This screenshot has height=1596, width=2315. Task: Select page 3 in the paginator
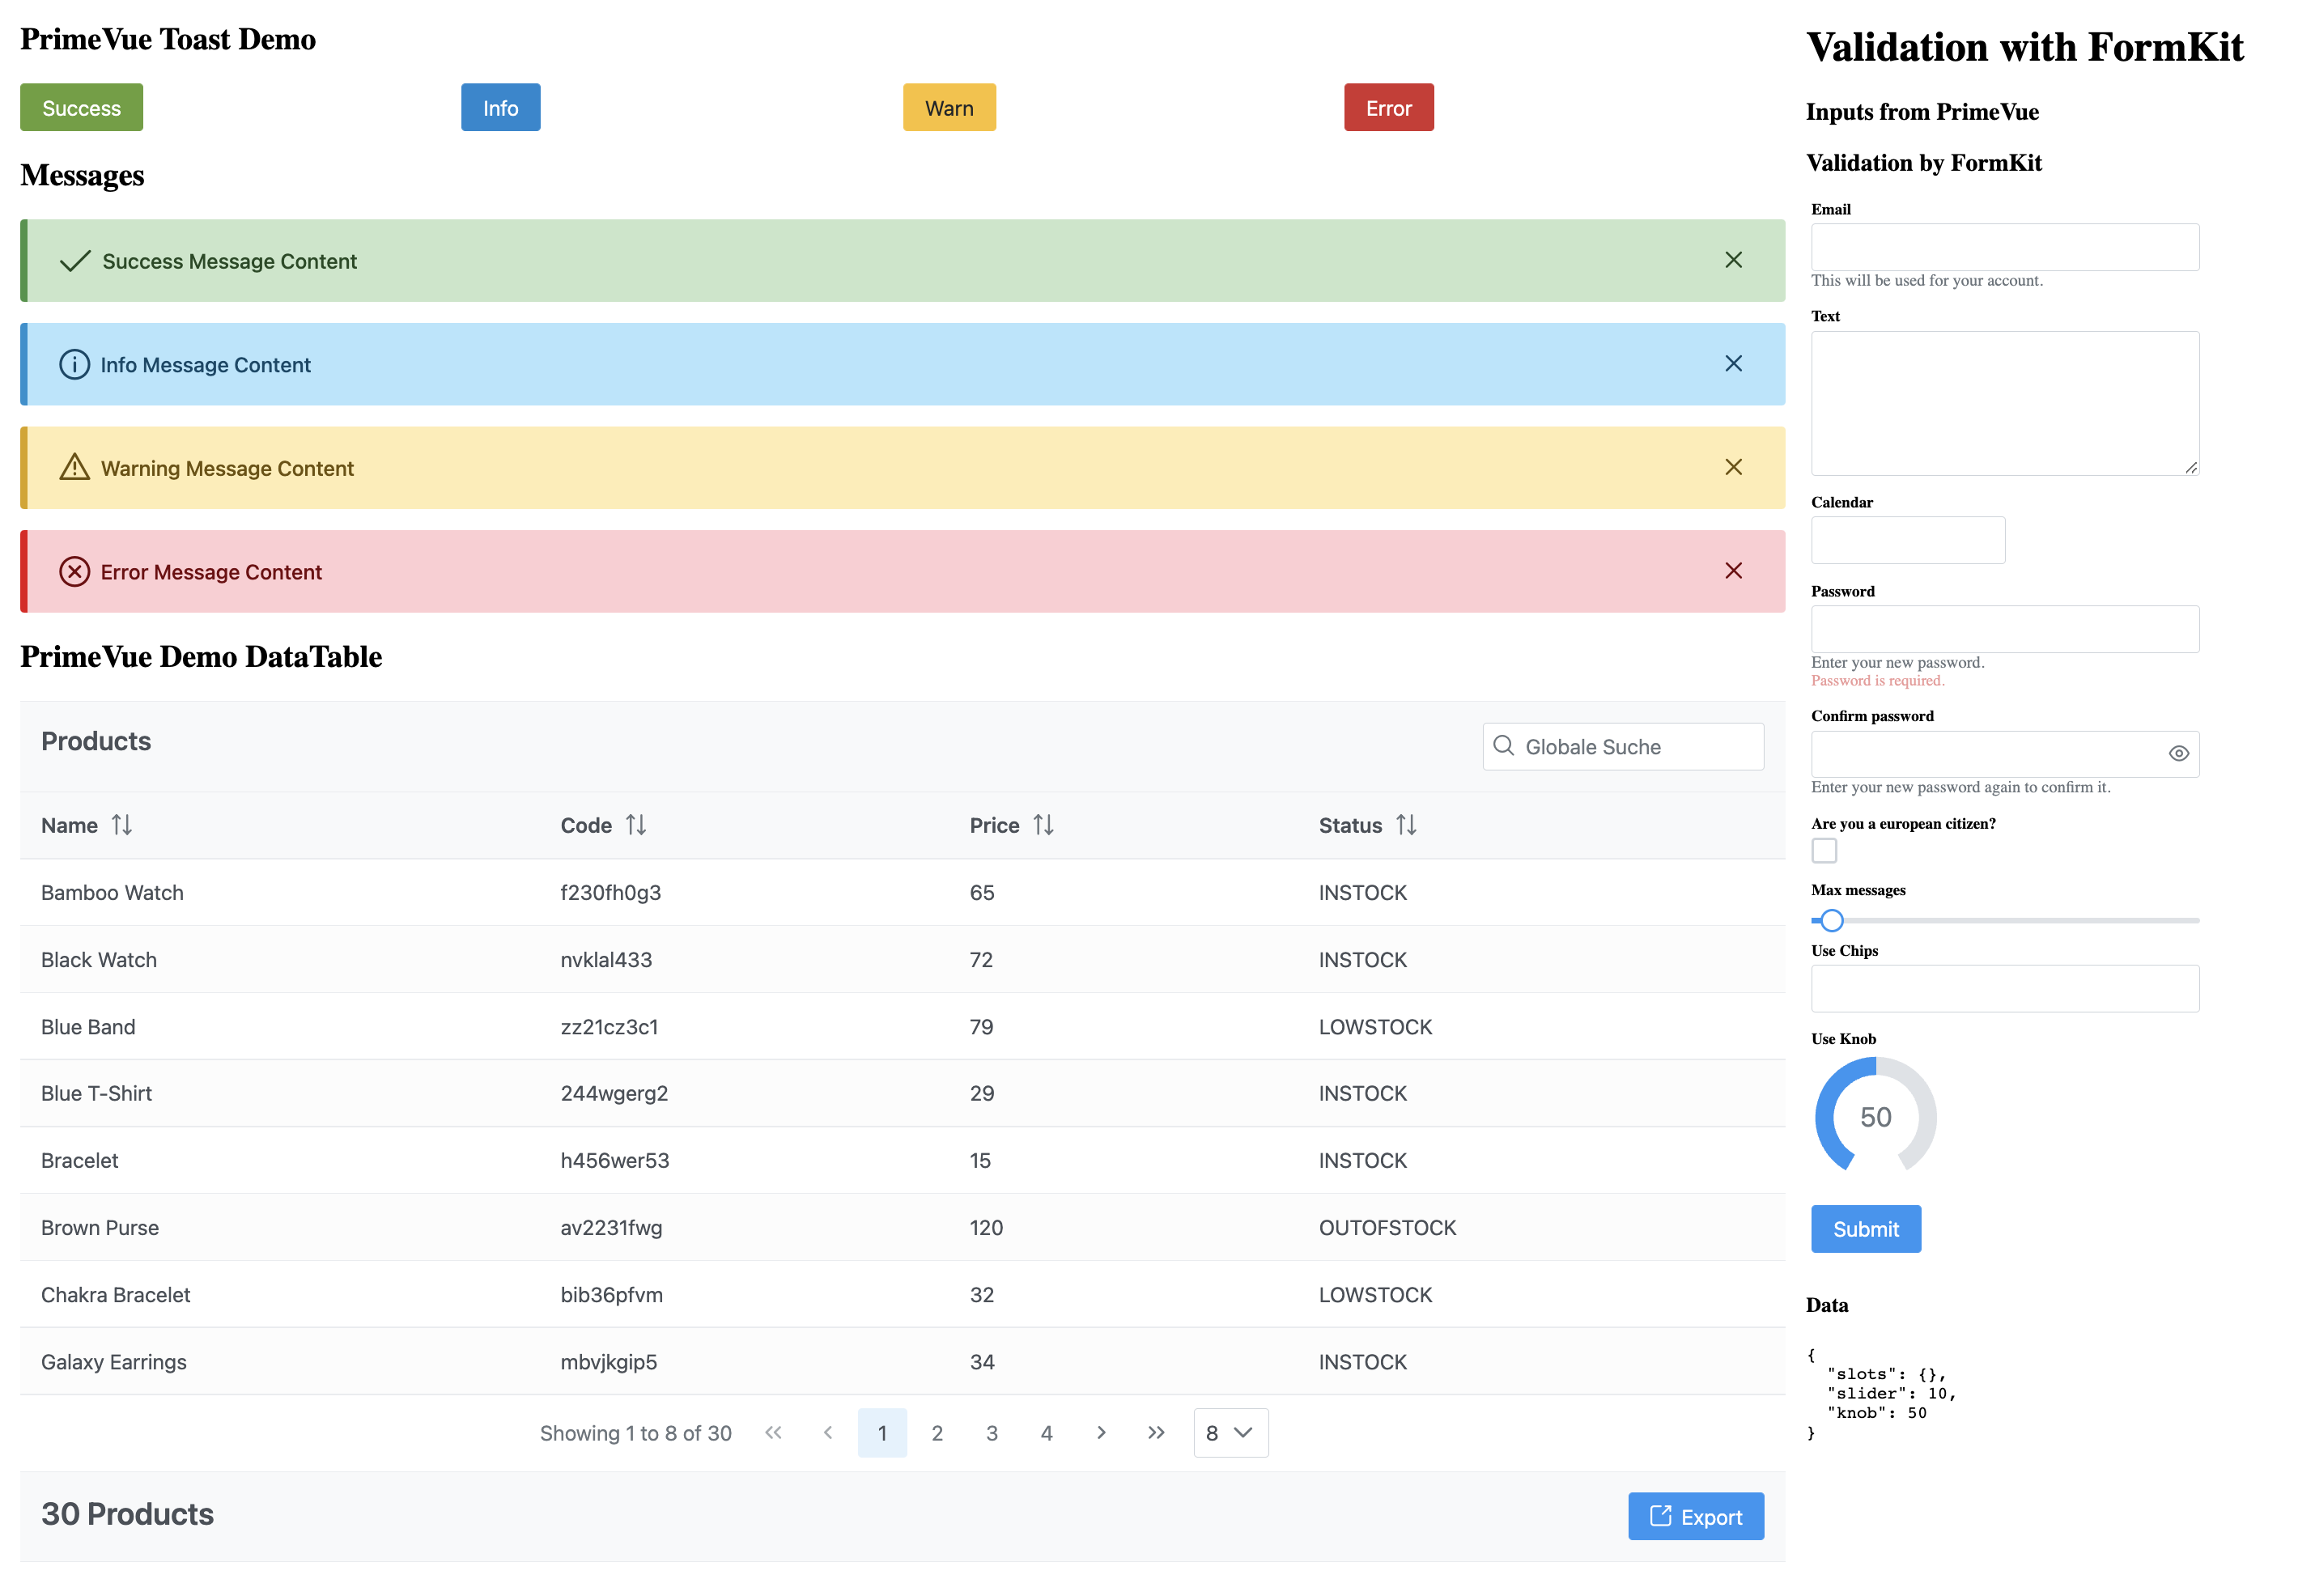tap(992, 1433)
